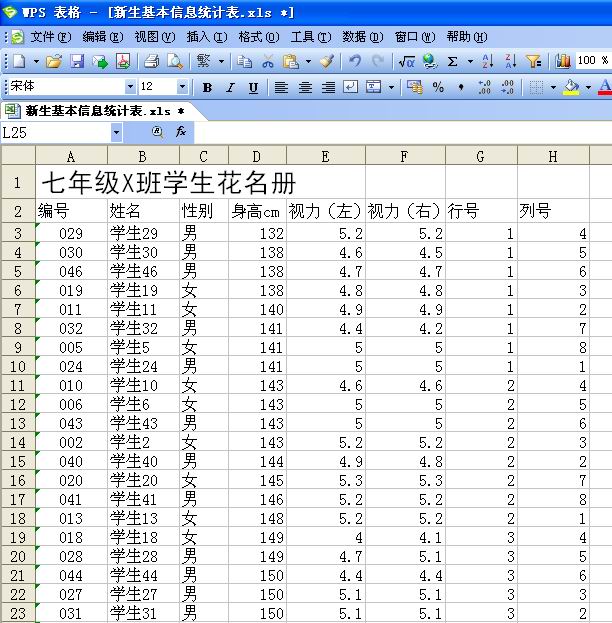Toggle bold formatting
The image size is (612, 623).
(207, 88)
